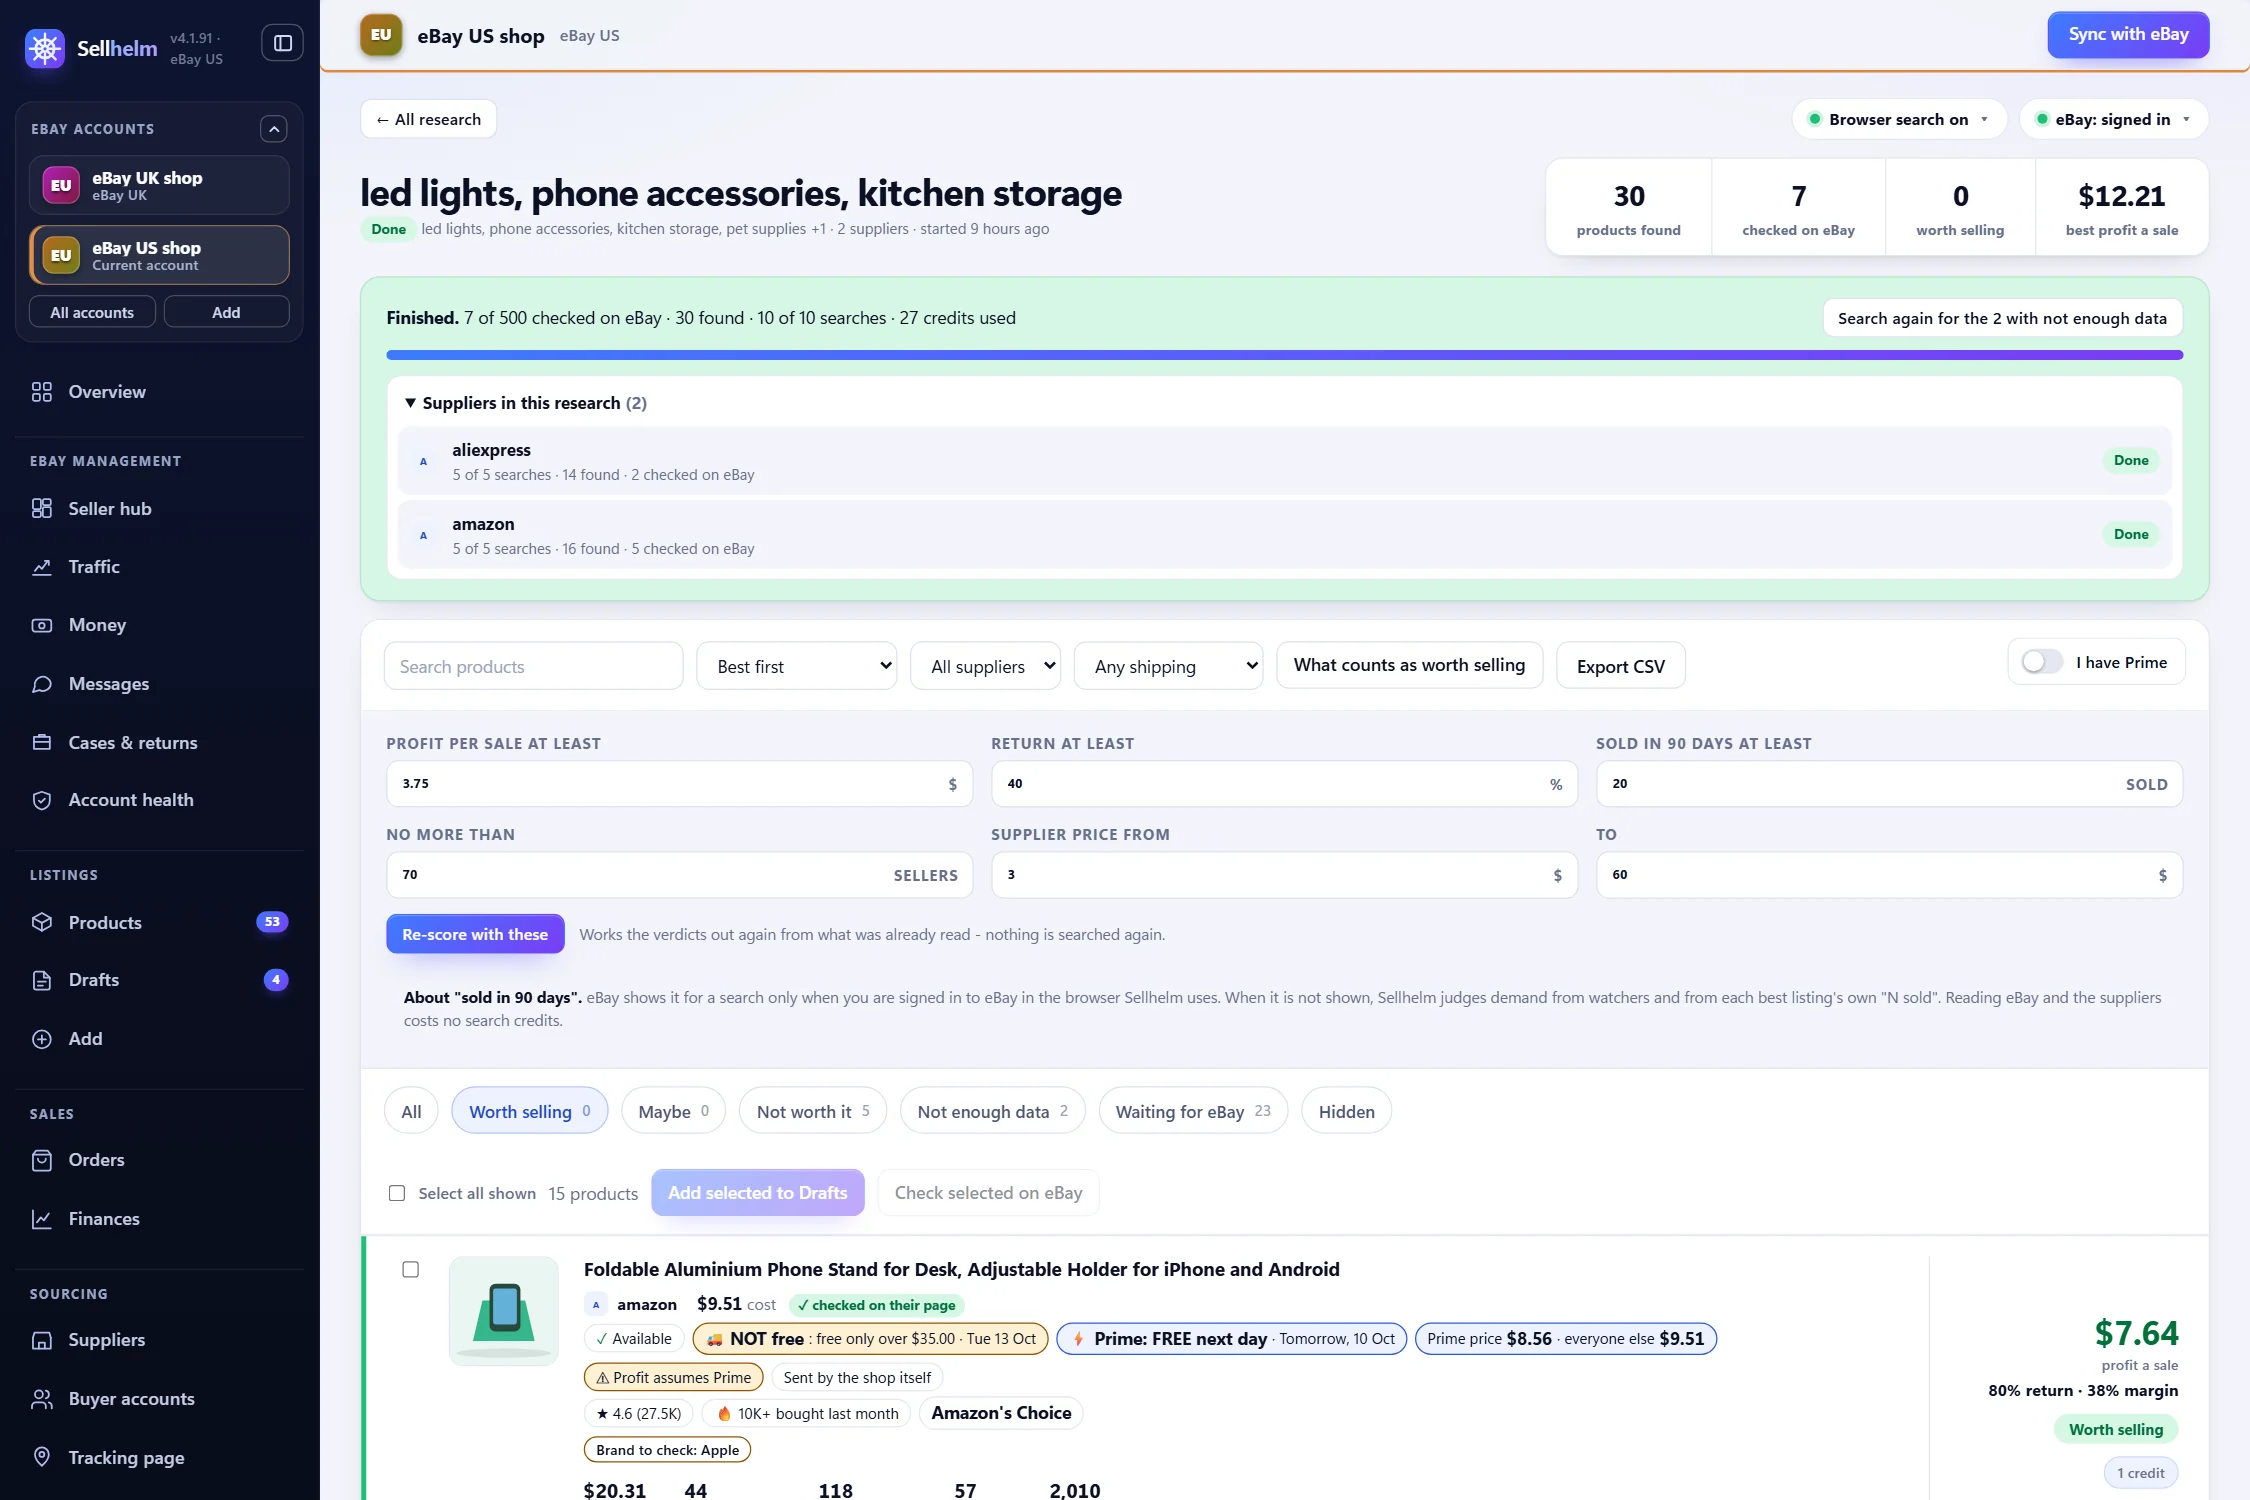Open Browser search on dropdown
2250x1500 pixels.
(1899, 119)
